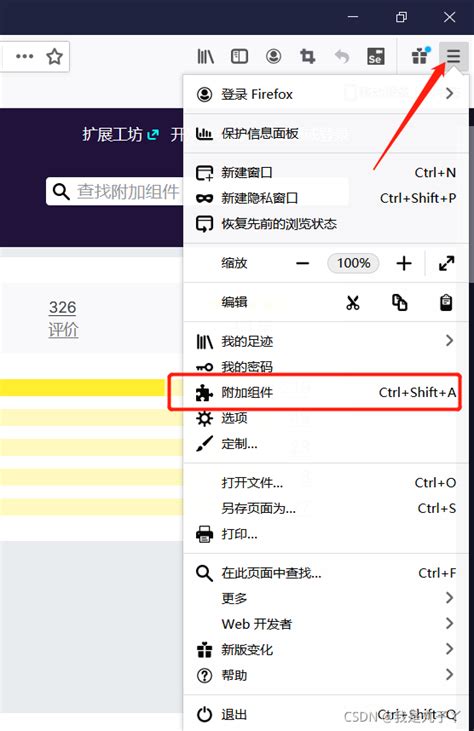474x731 pixels.
Task: Open the Library toolbar icon
Action: pyautogui.click(x=205, y=56)
